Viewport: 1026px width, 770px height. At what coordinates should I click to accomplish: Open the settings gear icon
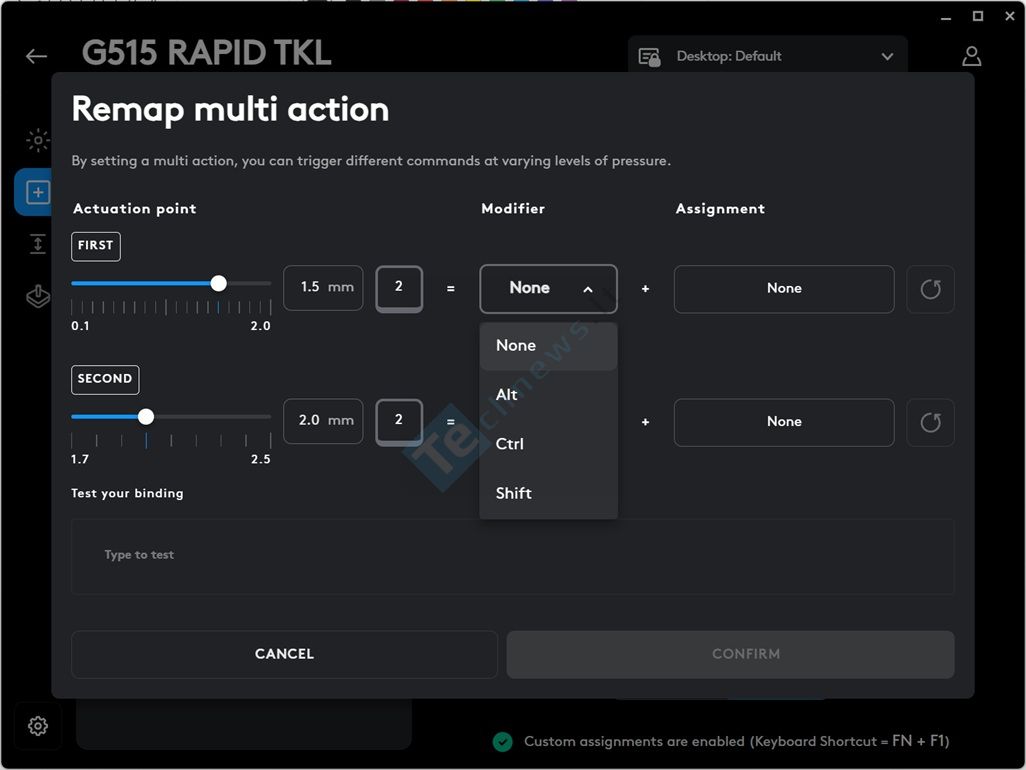click(38, 726)
